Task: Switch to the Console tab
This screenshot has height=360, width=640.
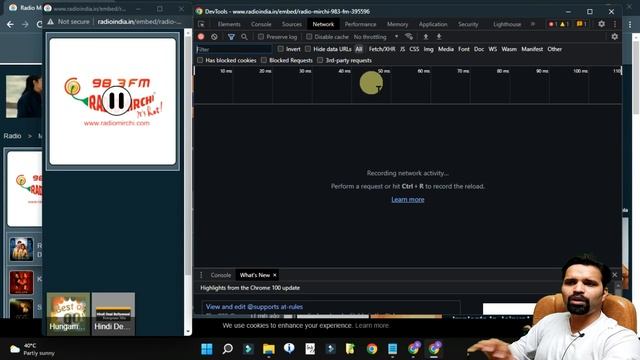Action: pyautogui.click(x=261, y=24)
